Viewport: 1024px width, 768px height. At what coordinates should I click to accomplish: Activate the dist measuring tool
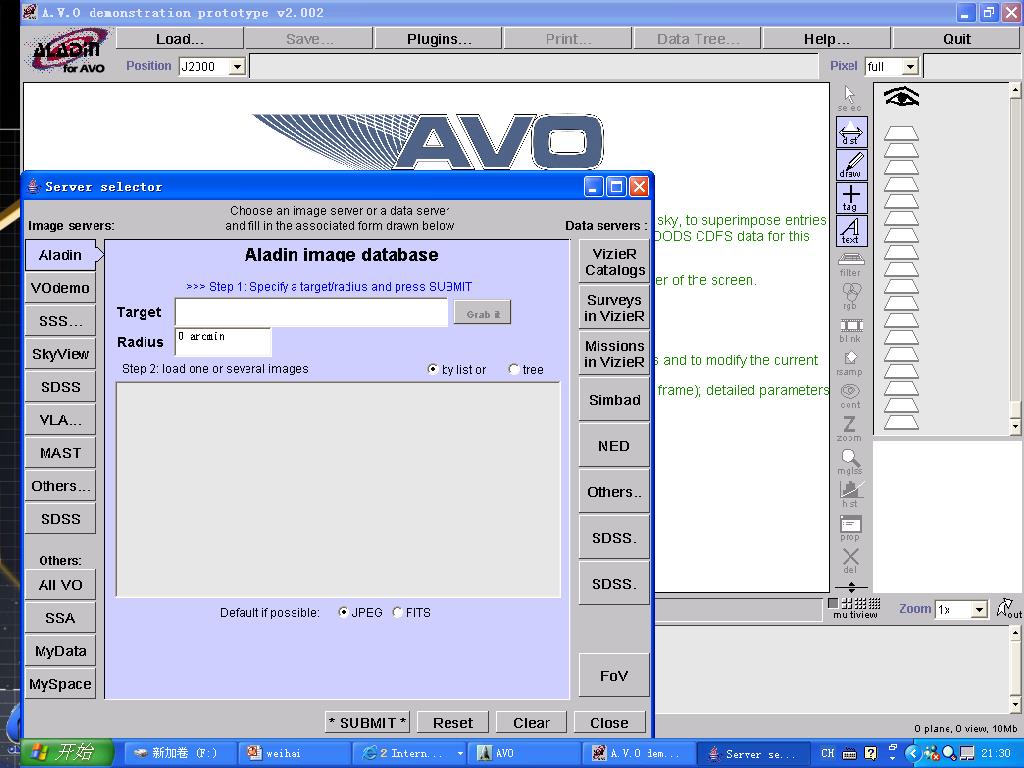click(852, 132)
